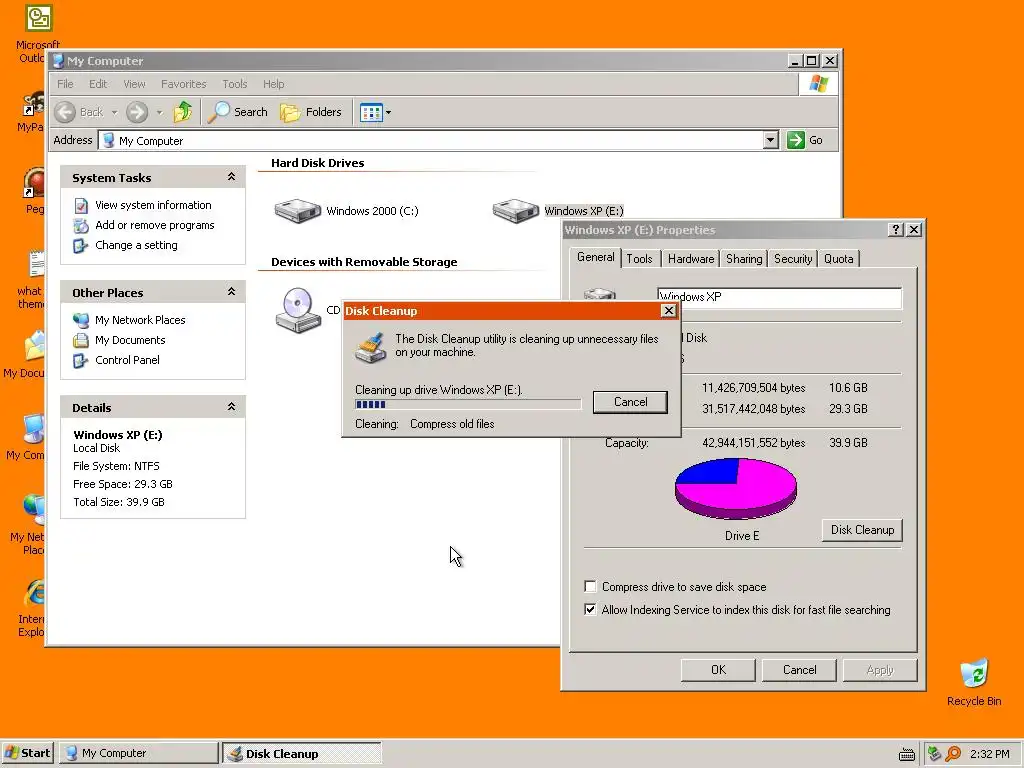Click OK in the Properties dialog

click(718, 669)
